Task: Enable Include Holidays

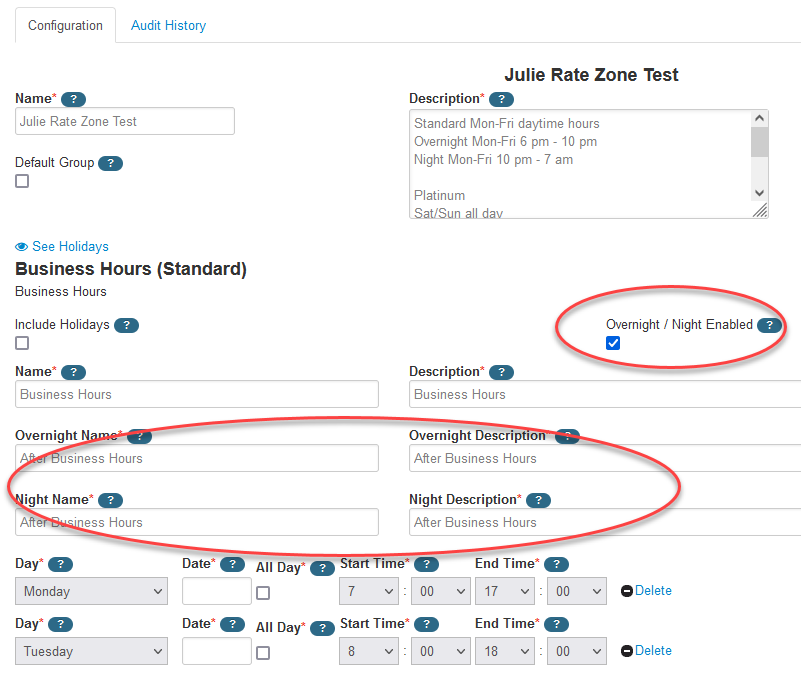Action: 22,343
